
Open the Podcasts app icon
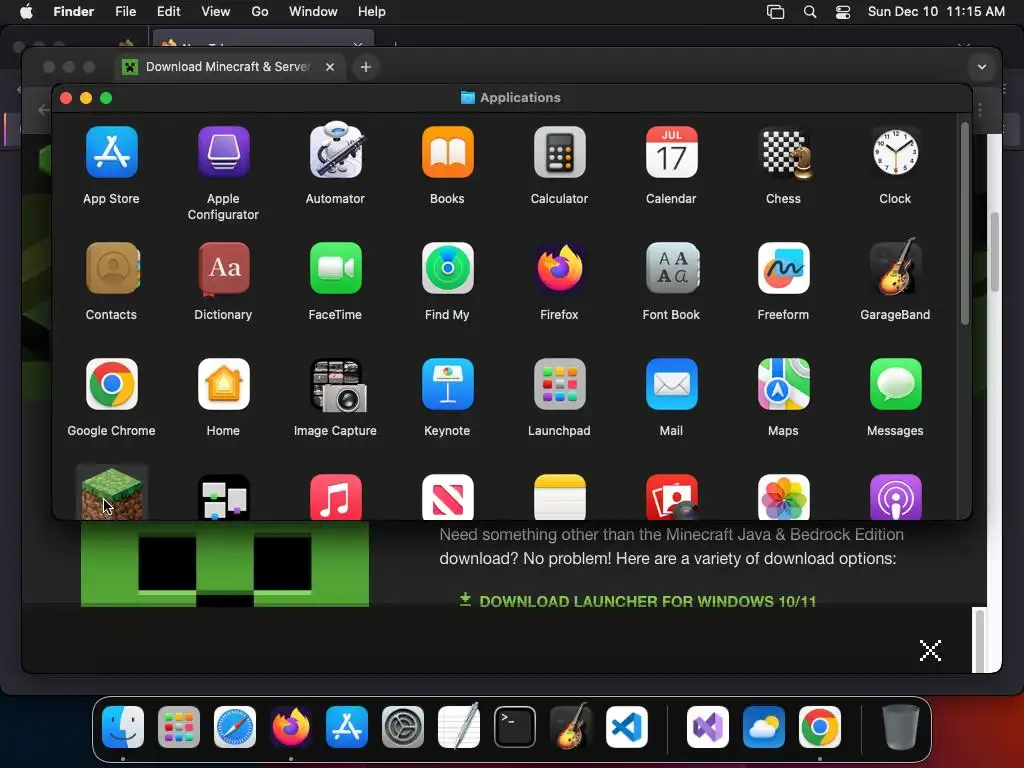[x=895, y=497]
